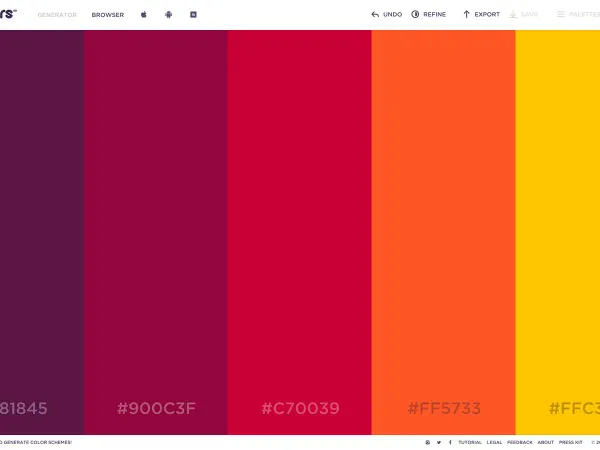Open the Instagram icon in footer
Image resolution: width=600 pixels, height=450 pixels.
428,442
